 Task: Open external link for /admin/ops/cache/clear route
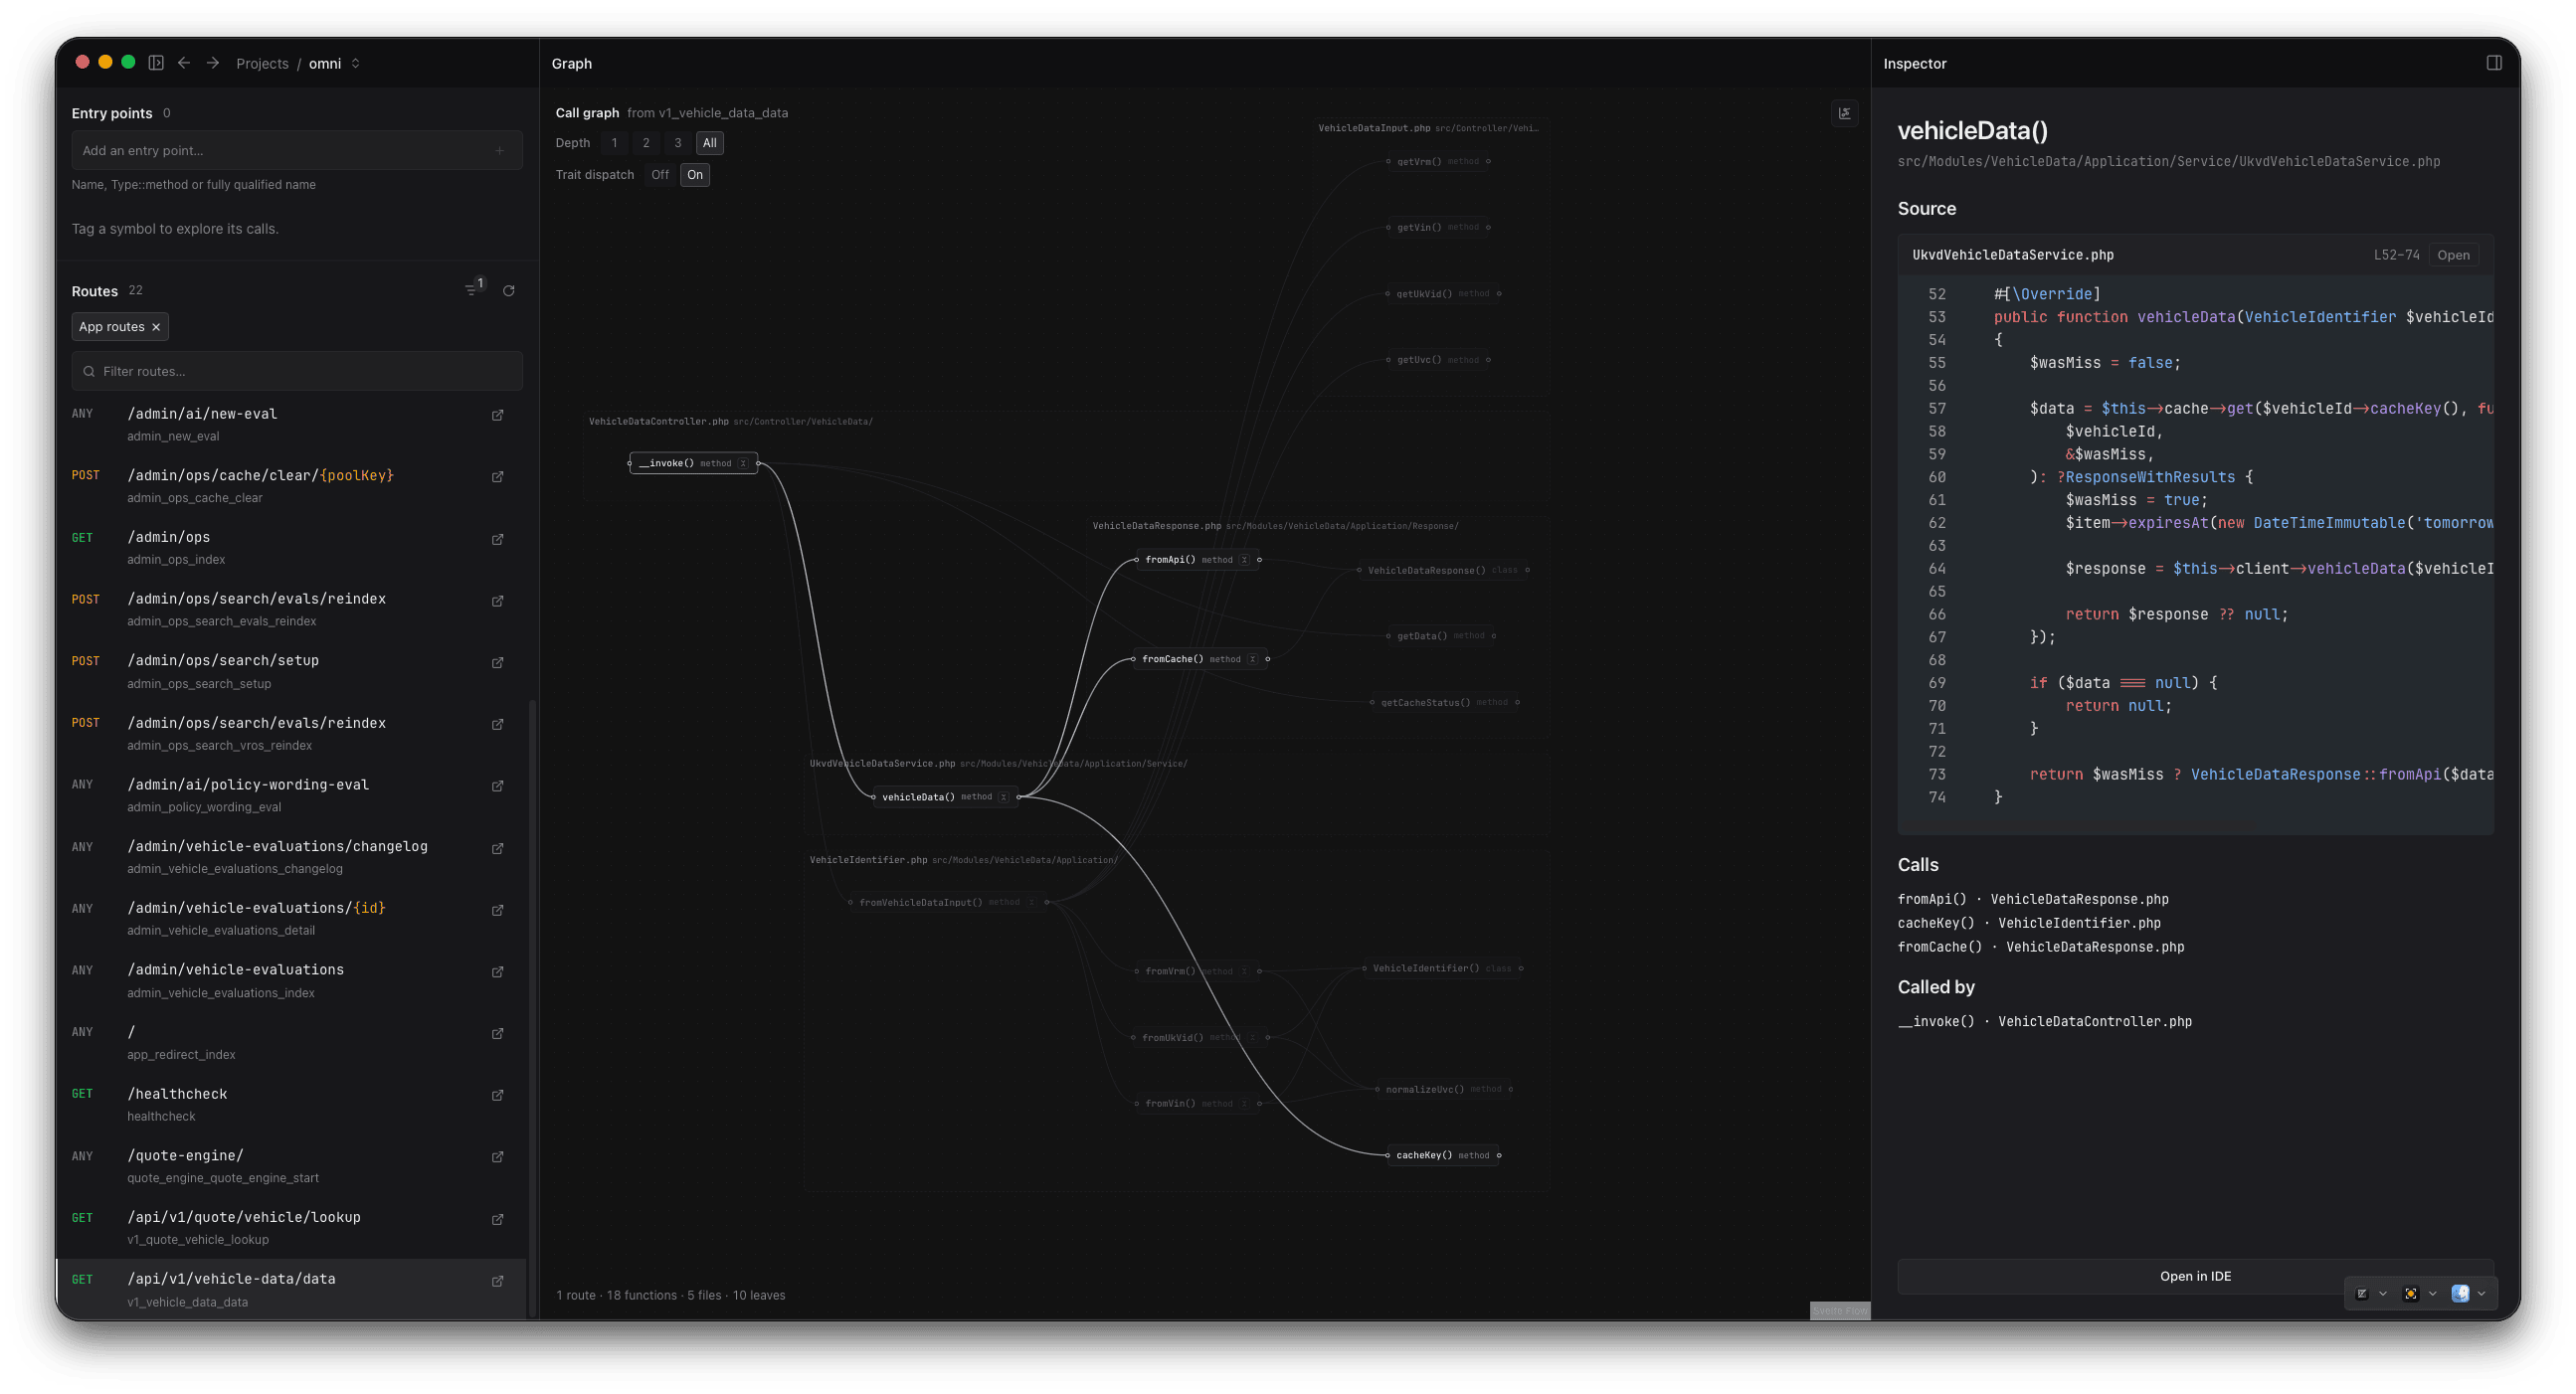click(497, 477)
